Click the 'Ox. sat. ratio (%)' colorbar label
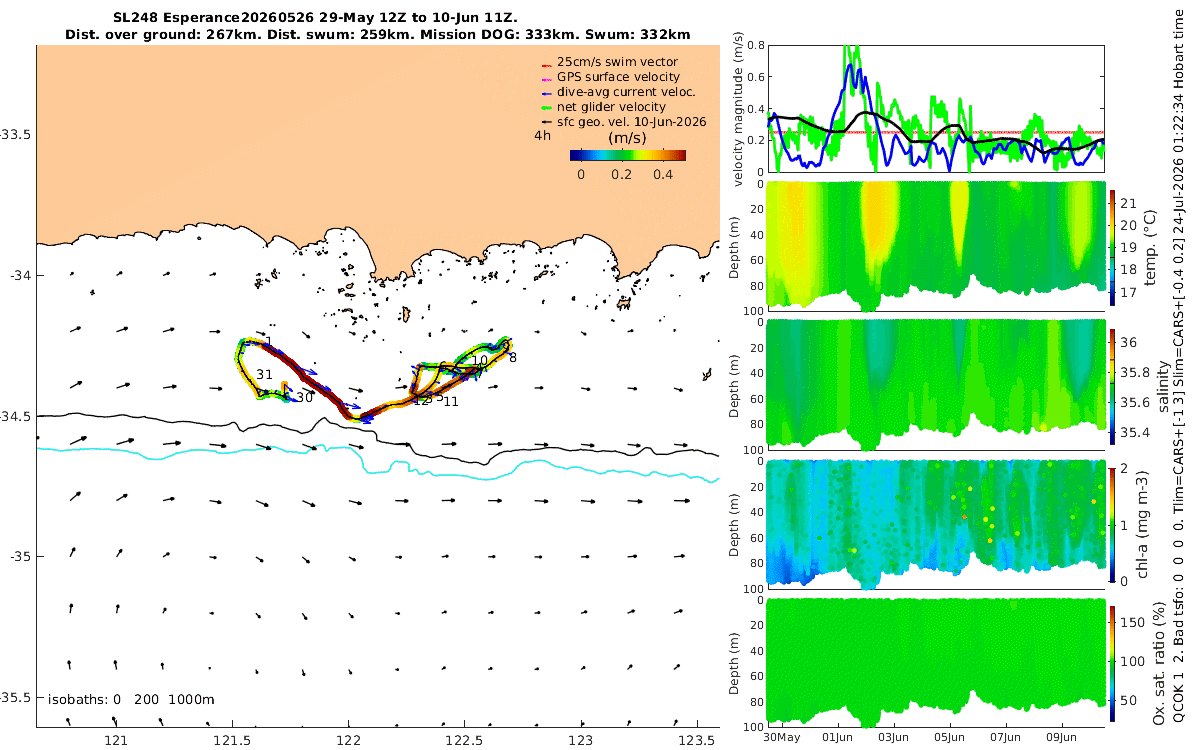1200x750 pixels. 1159,662
